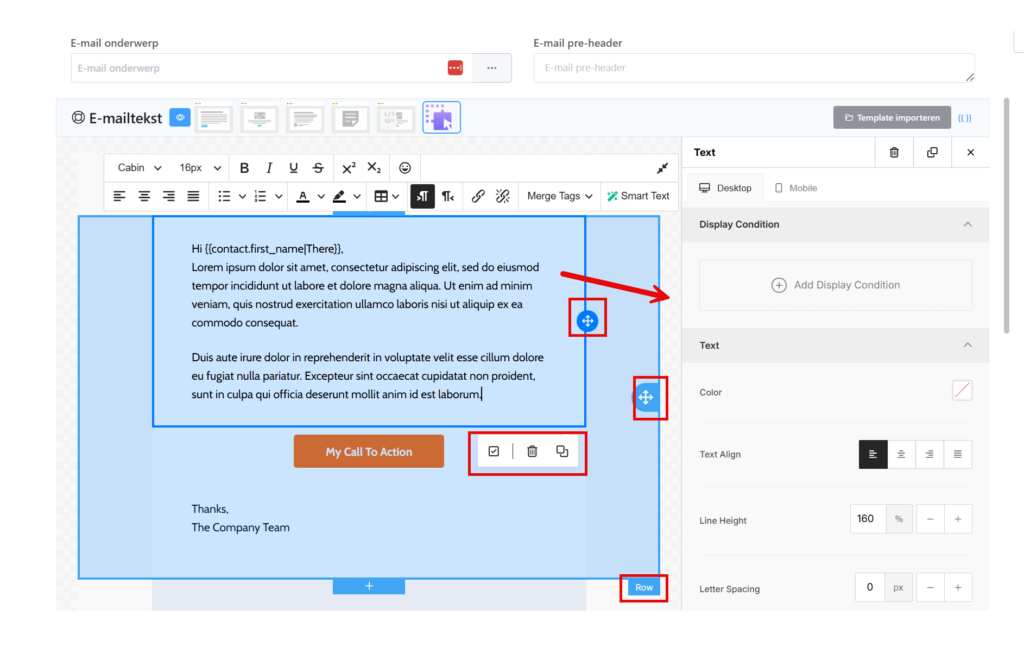Select center alignment in Text Align panel
1024x653 pixels.
[x=901, y=455]
